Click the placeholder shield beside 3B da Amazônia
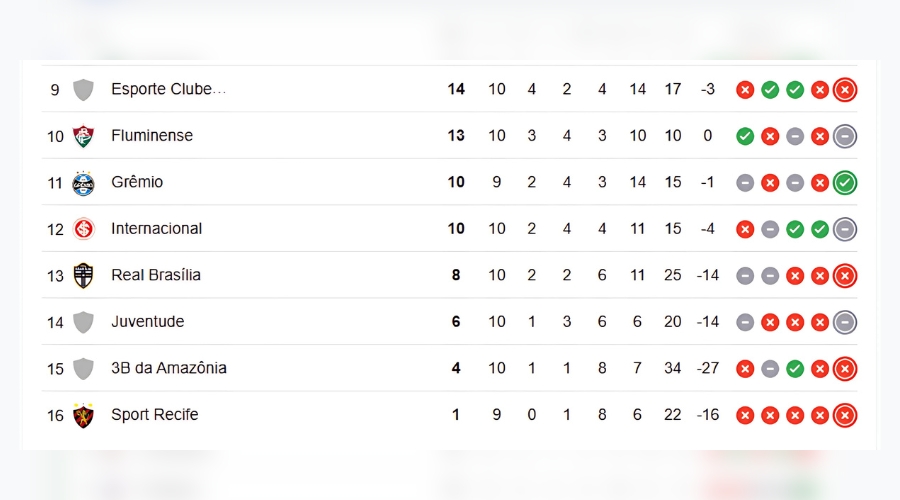The width and height of the screenshot is (900, 500). 84,368
